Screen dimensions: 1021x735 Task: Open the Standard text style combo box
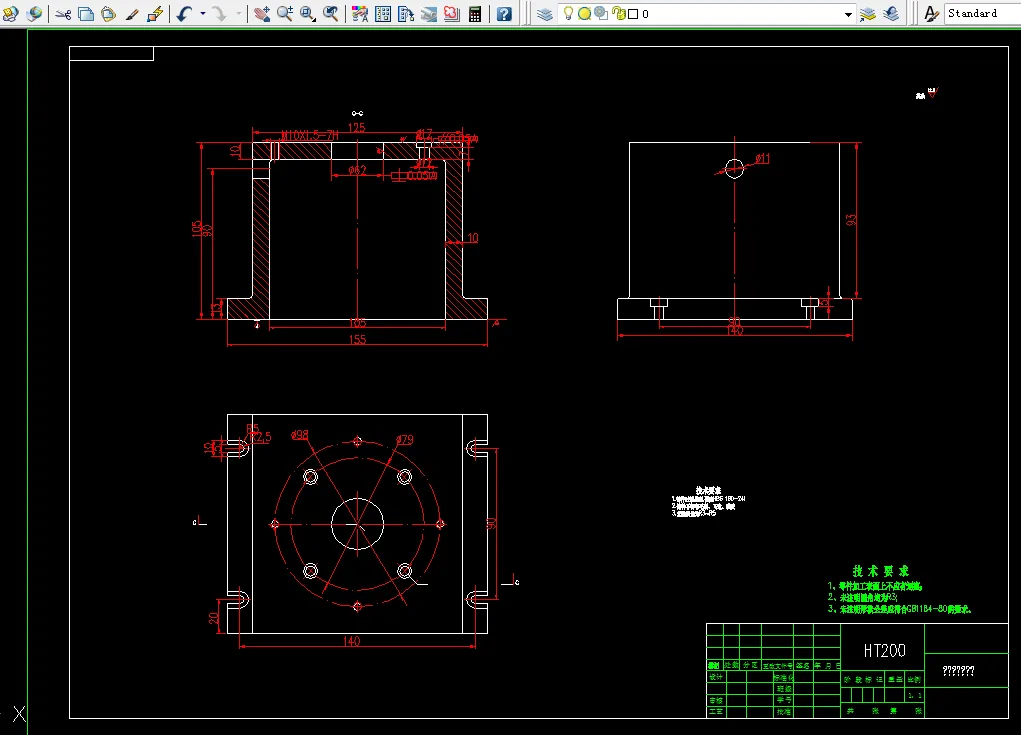(x=983, y=14)
